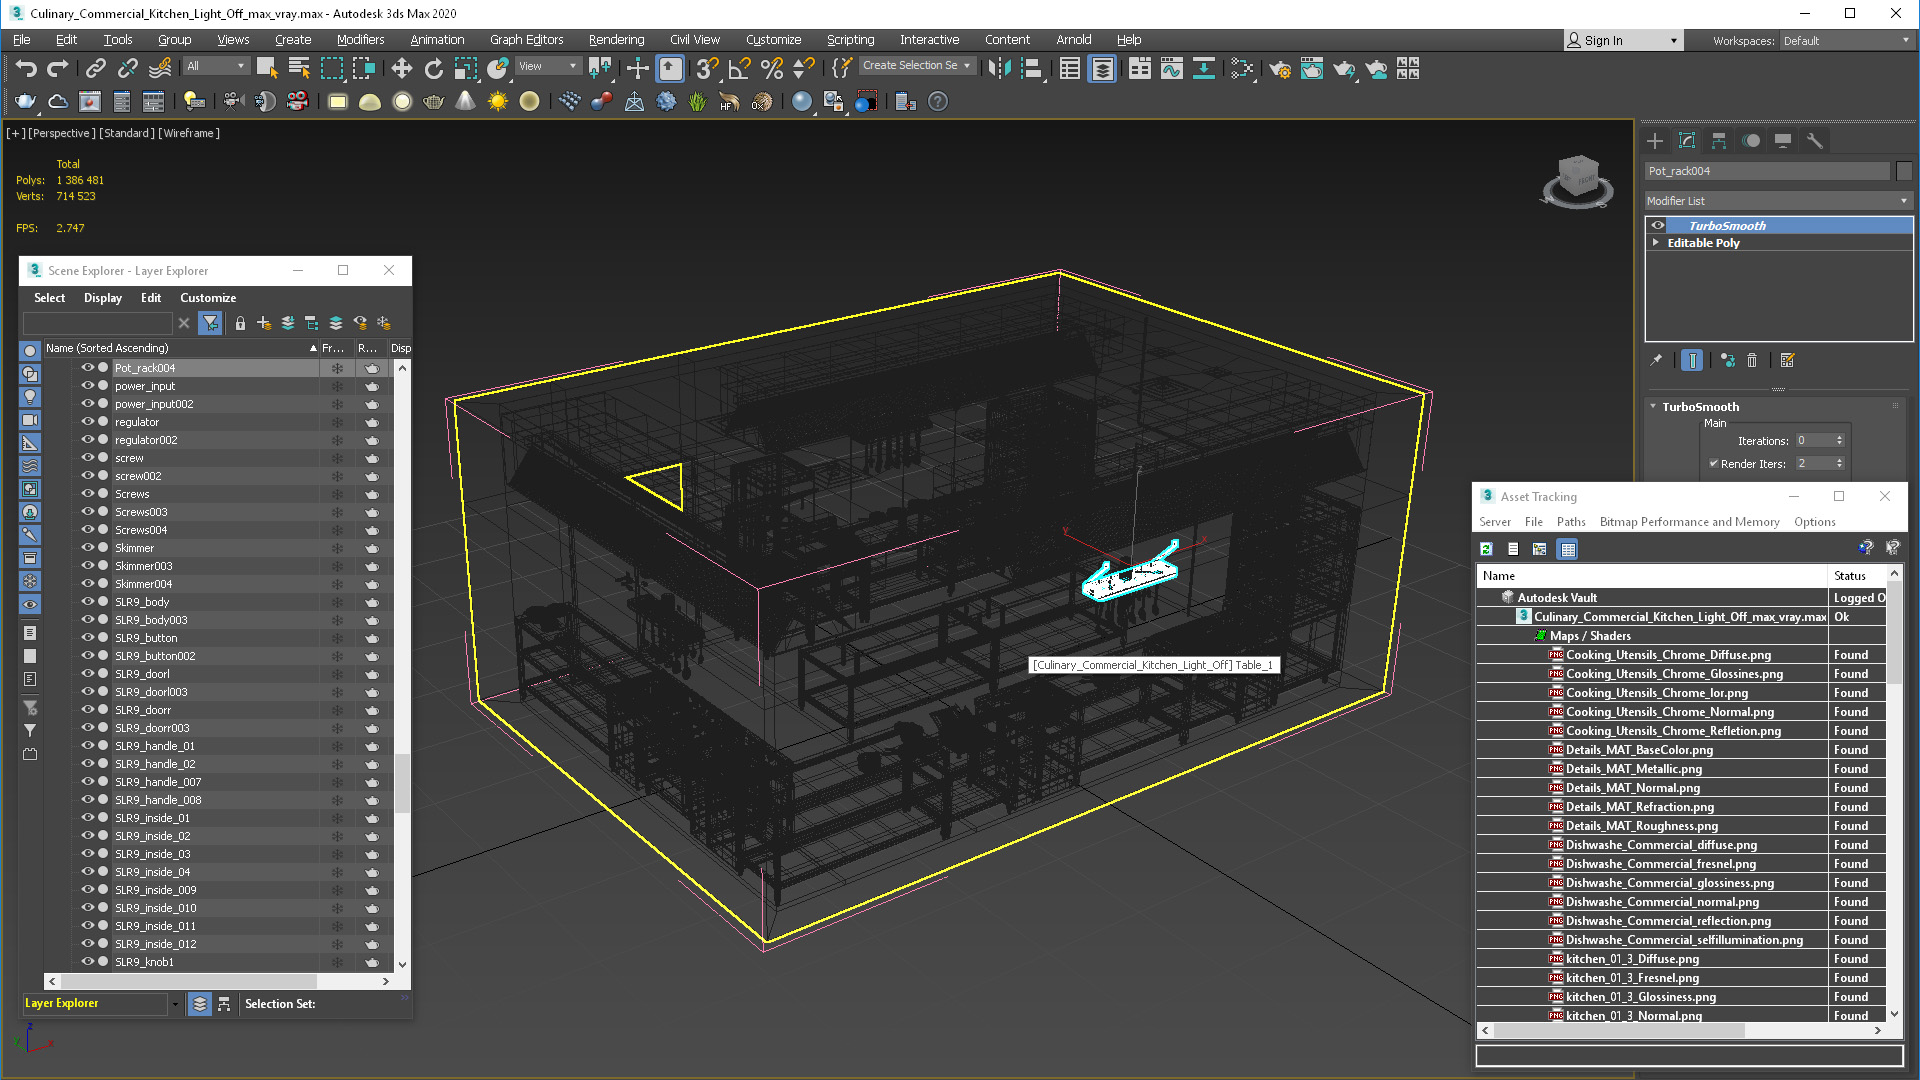Click Configure Modifier Sets icon

pyautogui.click(x=1788, y=360)
